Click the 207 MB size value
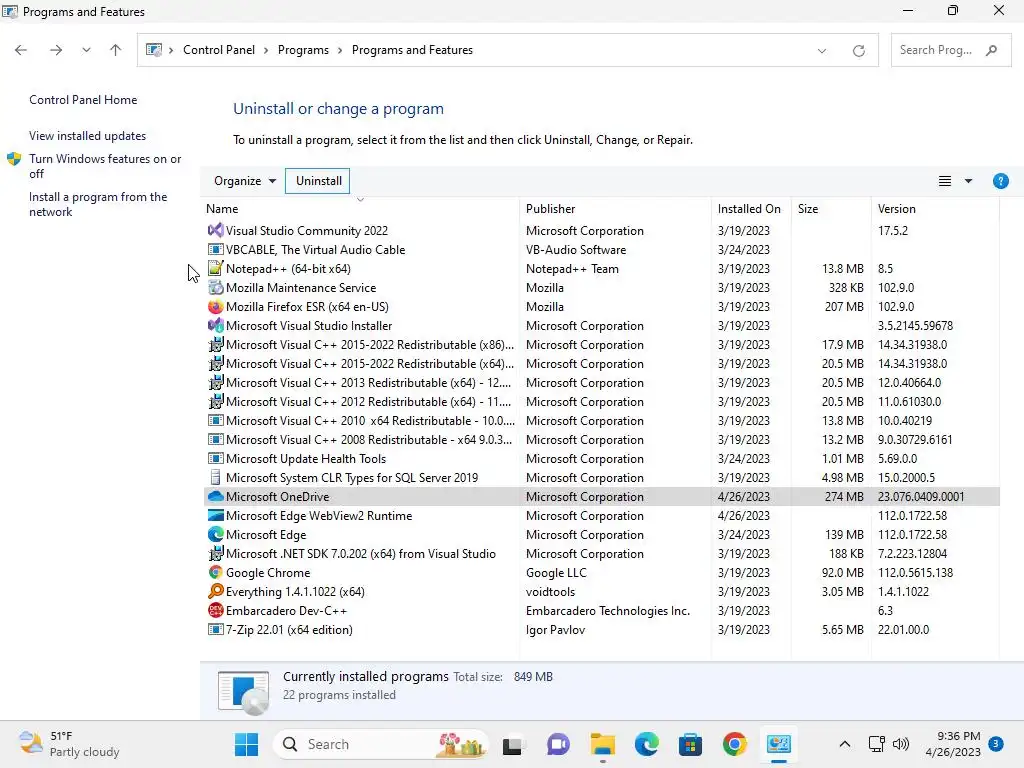This screenshot has width=1024, height=768. click(844, 306)
